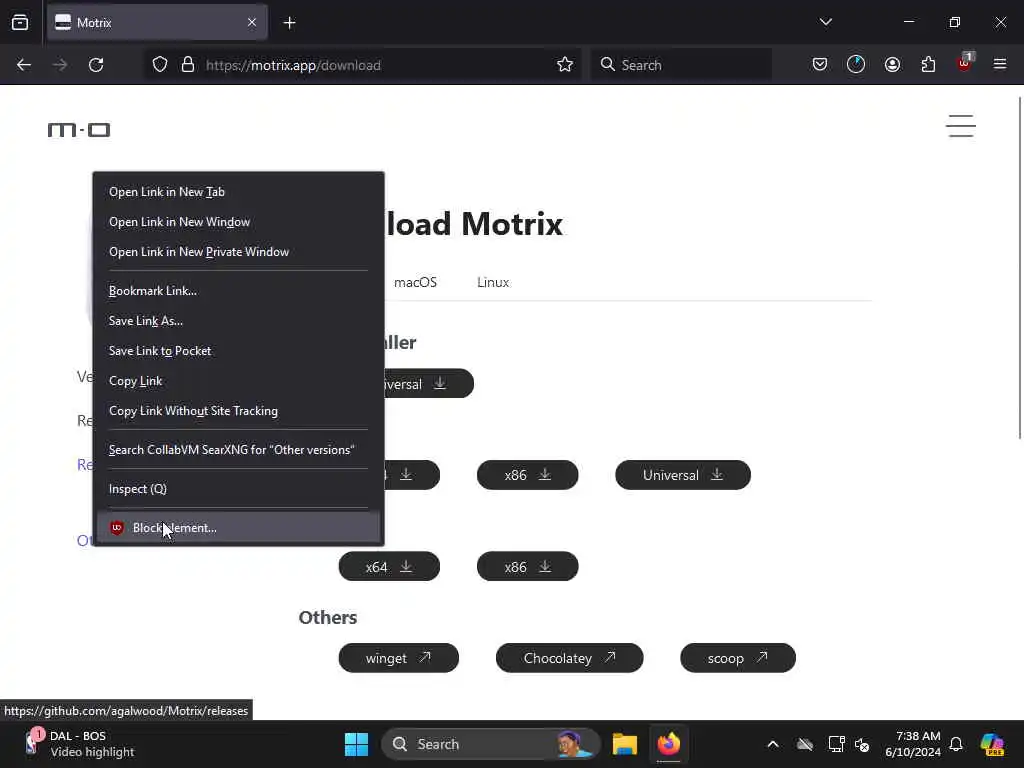This screenshot has width=1024, height=768.
Task: Click the site padlock security icon
Action: tap(188, 65)
